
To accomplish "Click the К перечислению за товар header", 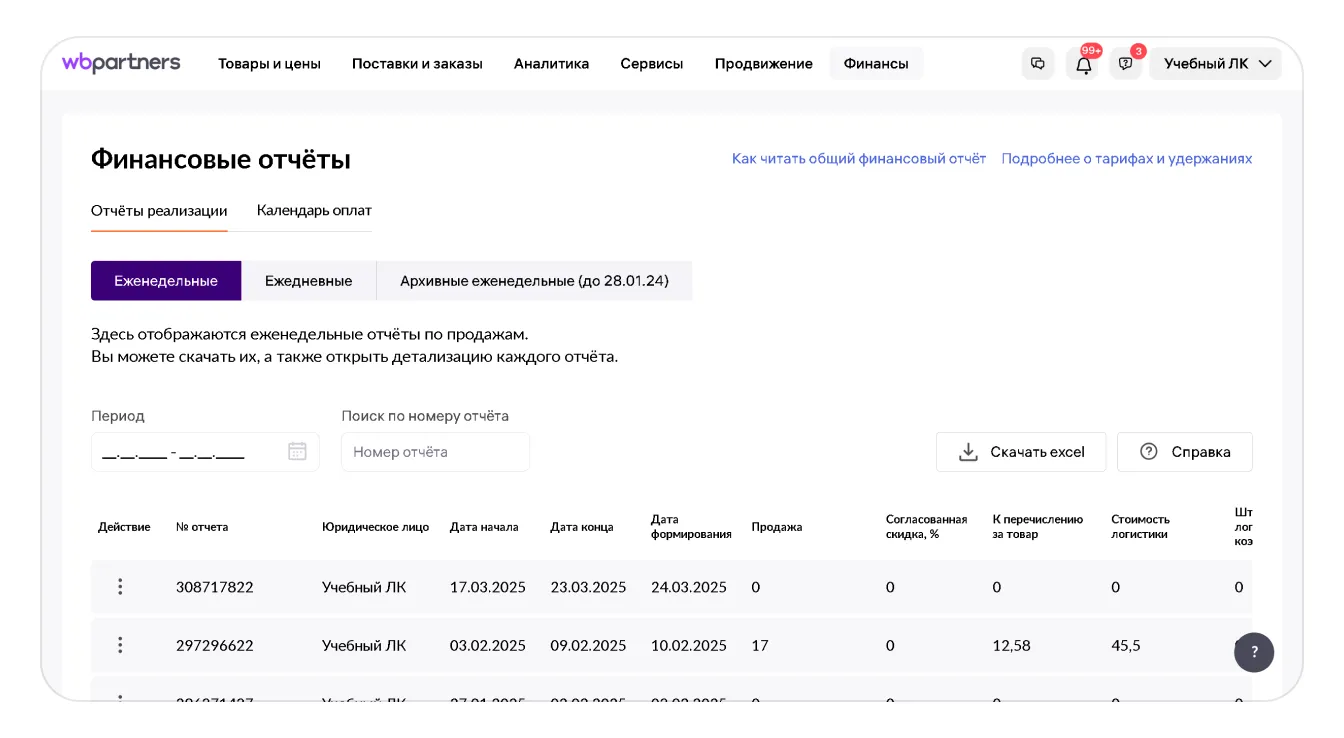I will (x=1038, y=527).
